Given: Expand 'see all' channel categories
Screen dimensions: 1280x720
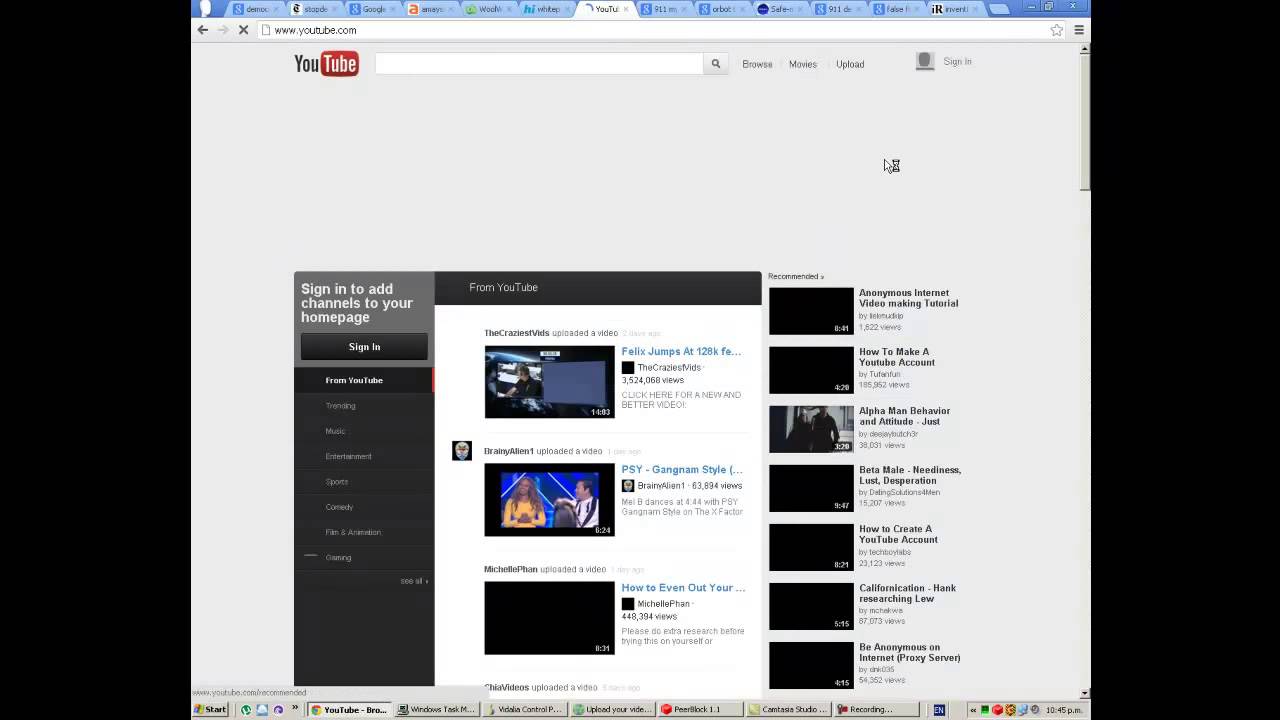Looking at the screenshot, I should pyautogui.click(x=414, y=581).
